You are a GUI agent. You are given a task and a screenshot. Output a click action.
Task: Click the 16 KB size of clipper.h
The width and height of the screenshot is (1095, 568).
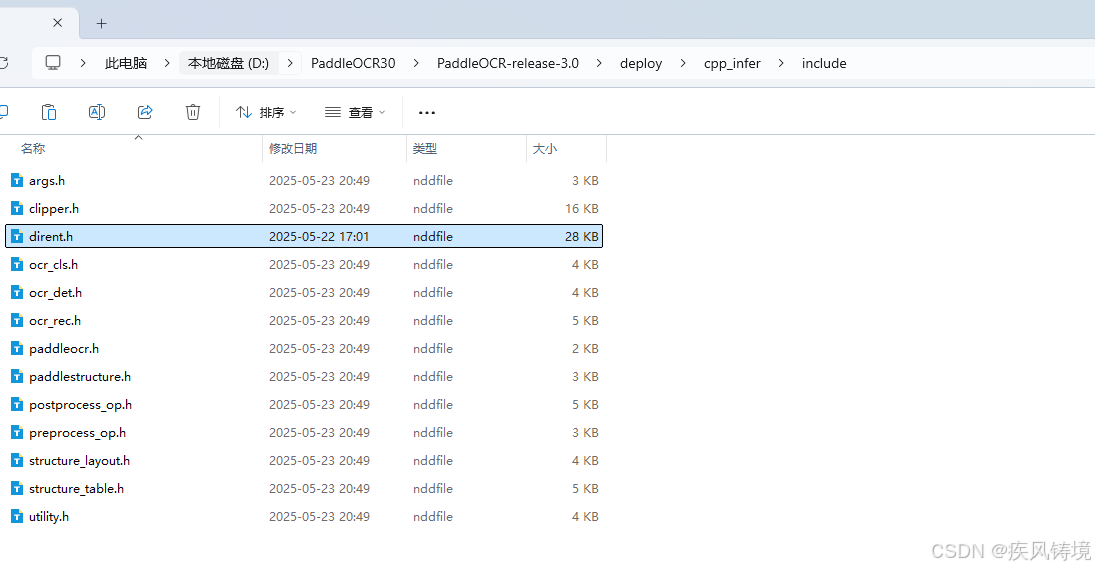click(x=582, y=209)
